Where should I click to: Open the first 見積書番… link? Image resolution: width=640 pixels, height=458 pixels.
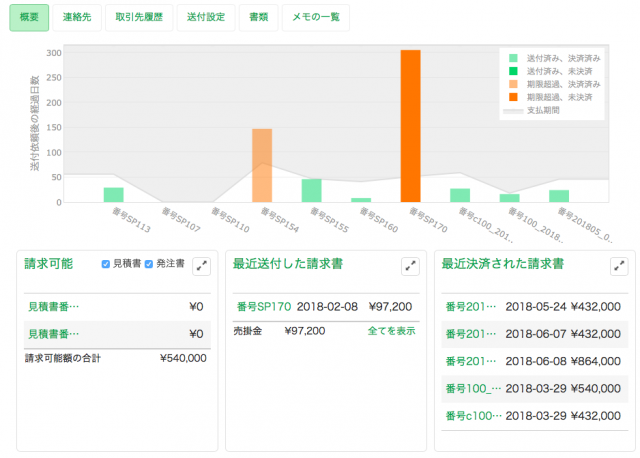(53, 307)
